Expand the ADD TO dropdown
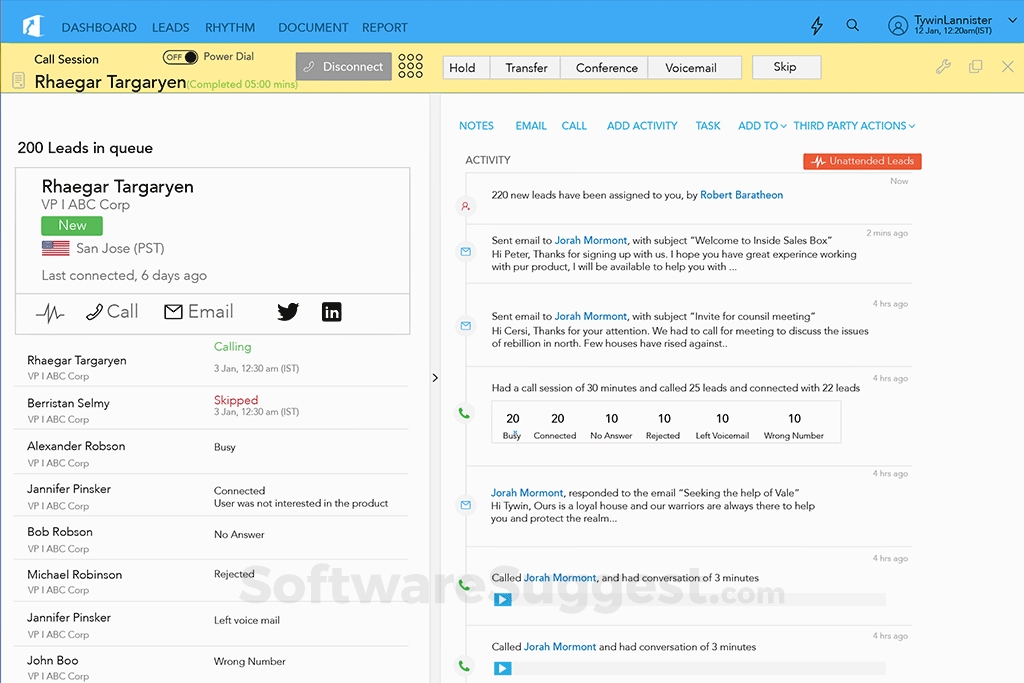 (x=762, y=125)
